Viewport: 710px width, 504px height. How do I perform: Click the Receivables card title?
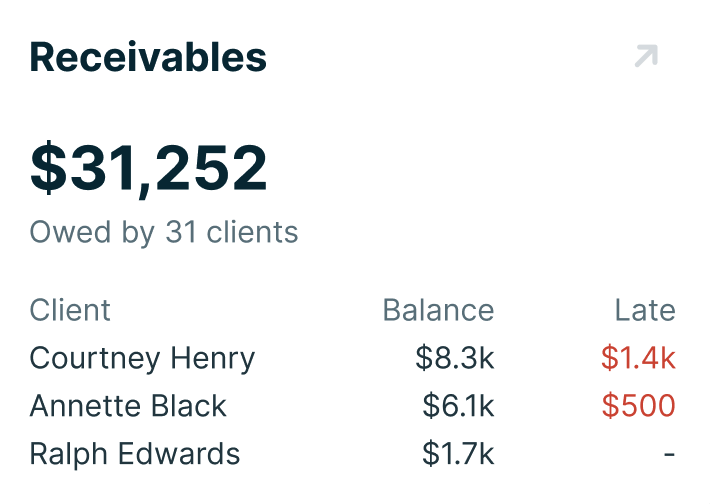(148, 58)
